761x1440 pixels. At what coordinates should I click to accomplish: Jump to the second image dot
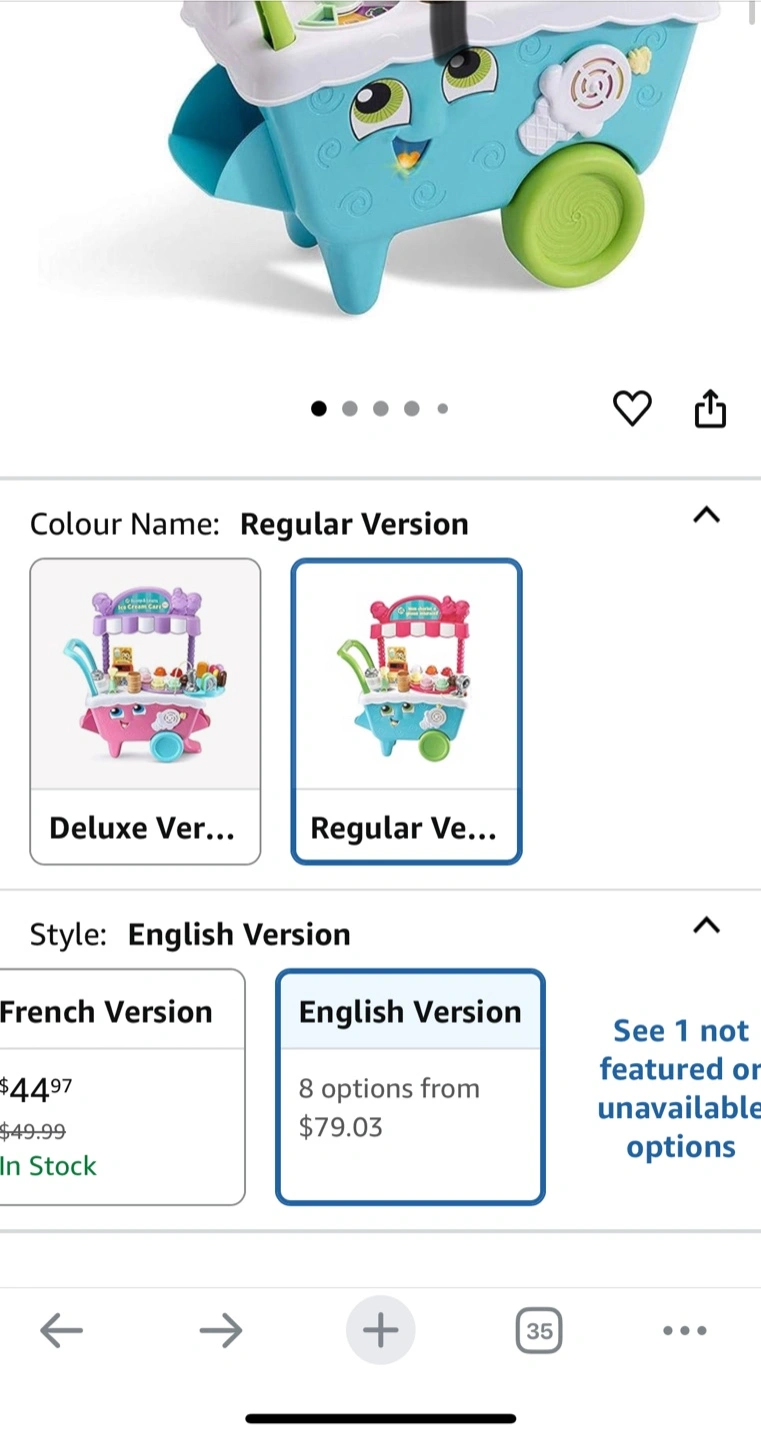(x=349, y=408)
